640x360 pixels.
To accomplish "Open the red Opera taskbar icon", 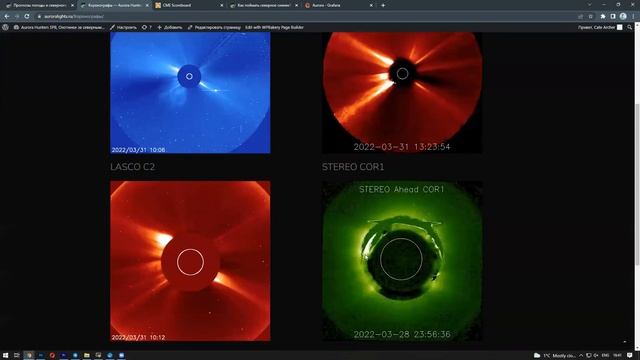I will [52, 356].
